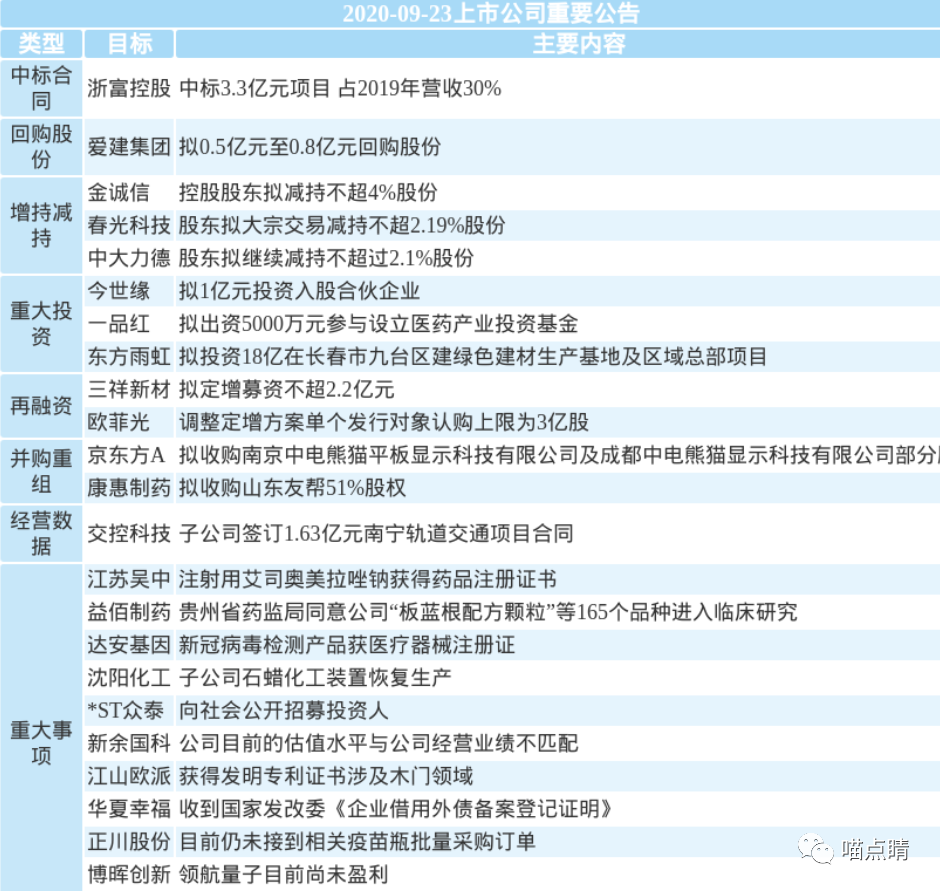Click text 获得发明专利证书涉及木门领域
Viewport: 940px width, 891px height.
[x=326, y=776]
